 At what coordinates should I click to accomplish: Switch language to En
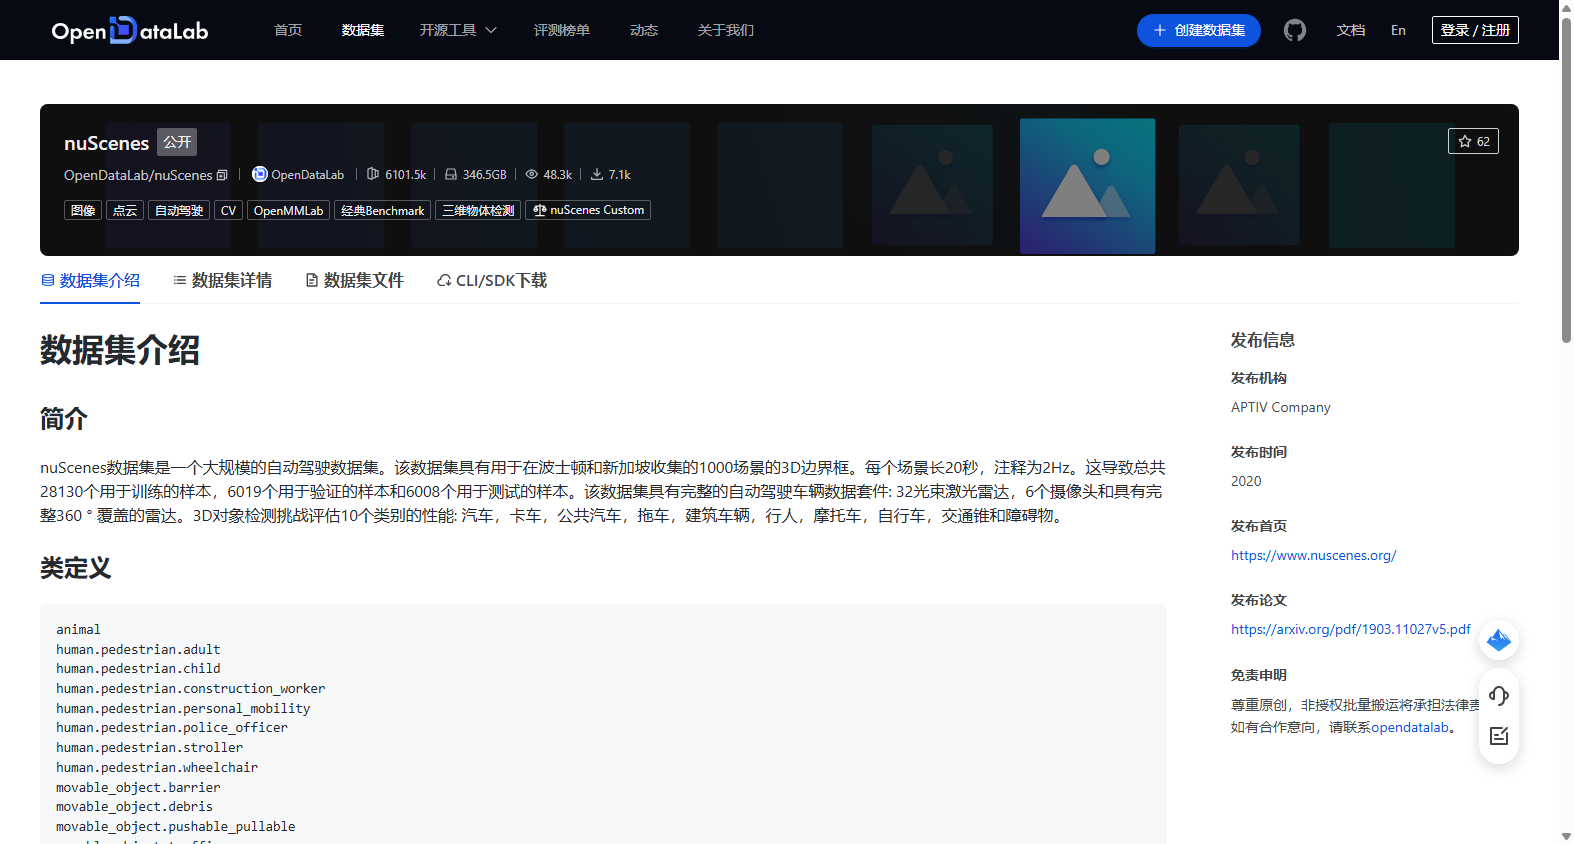pos(1398,30)
